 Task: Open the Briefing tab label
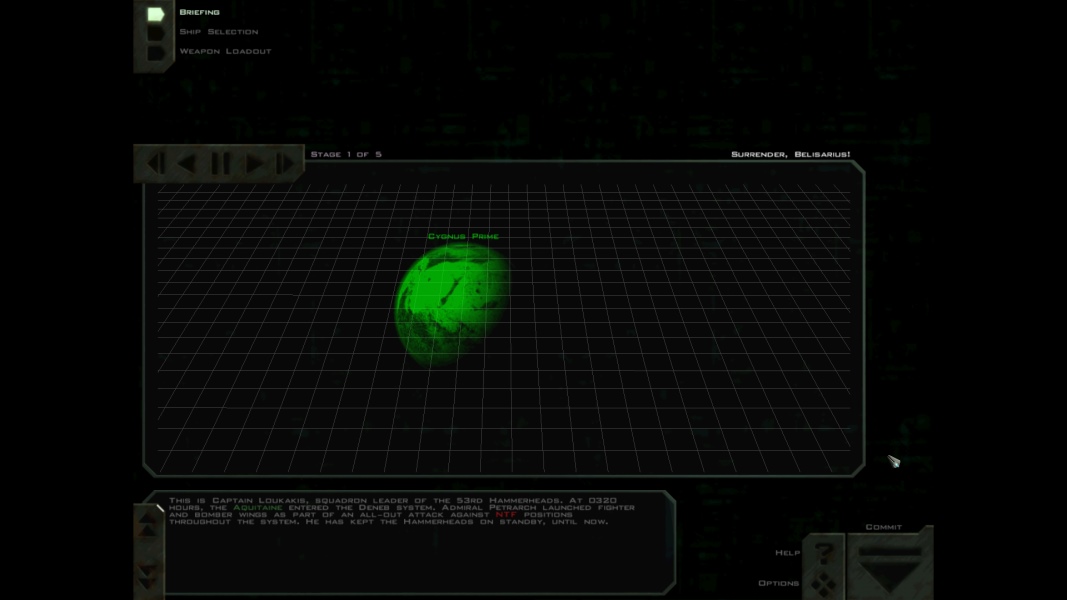click(199, 12)
